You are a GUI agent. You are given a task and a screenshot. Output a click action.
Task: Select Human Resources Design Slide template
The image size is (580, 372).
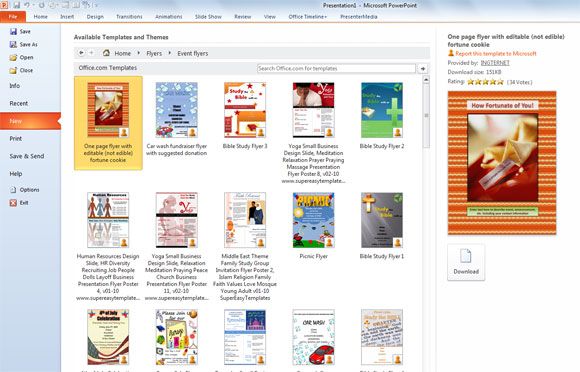(x=108, y=220)
